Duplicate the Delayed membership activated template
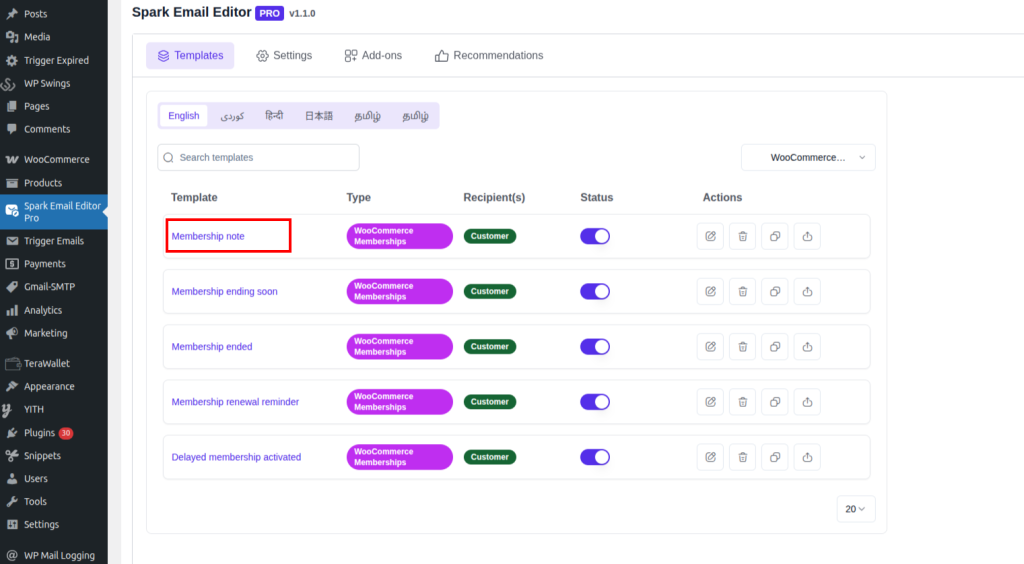The height and width of the screenshot is (564, 1024). pyautogui.click(x=775, y=457)
